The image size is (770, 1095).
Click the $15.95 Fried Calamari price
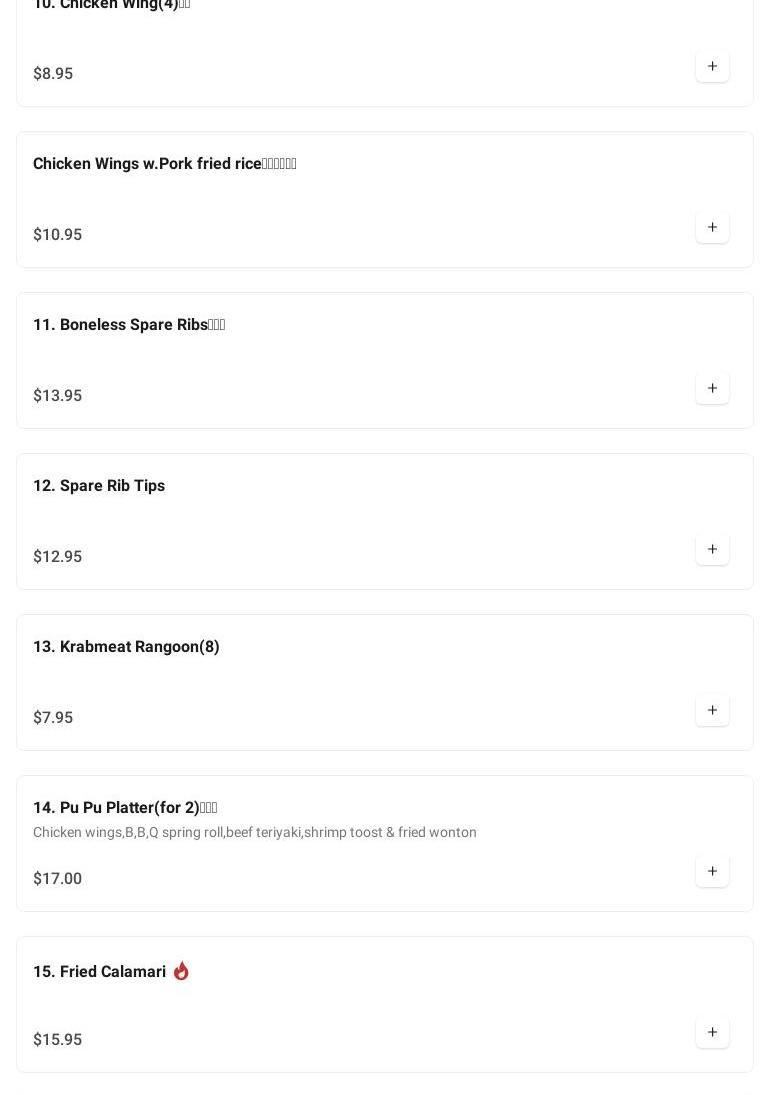[58, 1040]
